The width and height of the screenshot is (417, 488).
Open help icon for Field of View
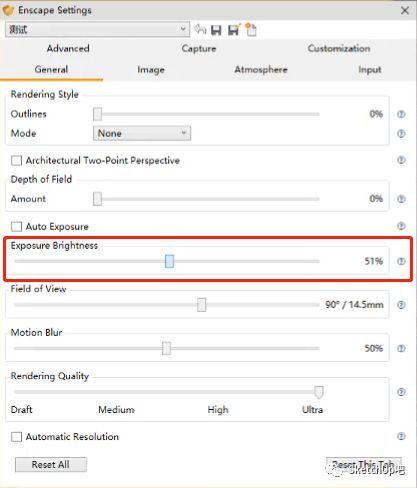point(401,305)
